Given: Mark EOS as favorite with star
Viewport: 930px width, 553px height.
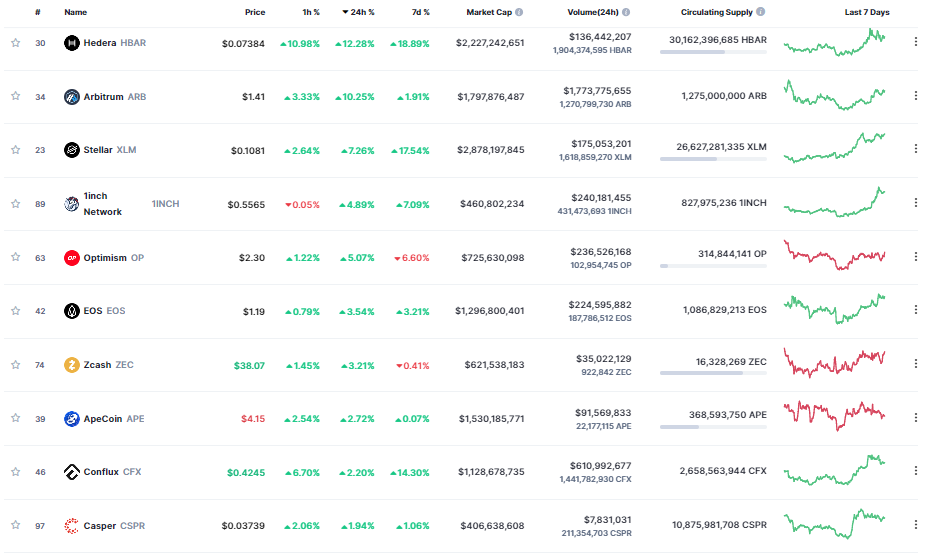Looking at the screenshot, I should 15,311.
